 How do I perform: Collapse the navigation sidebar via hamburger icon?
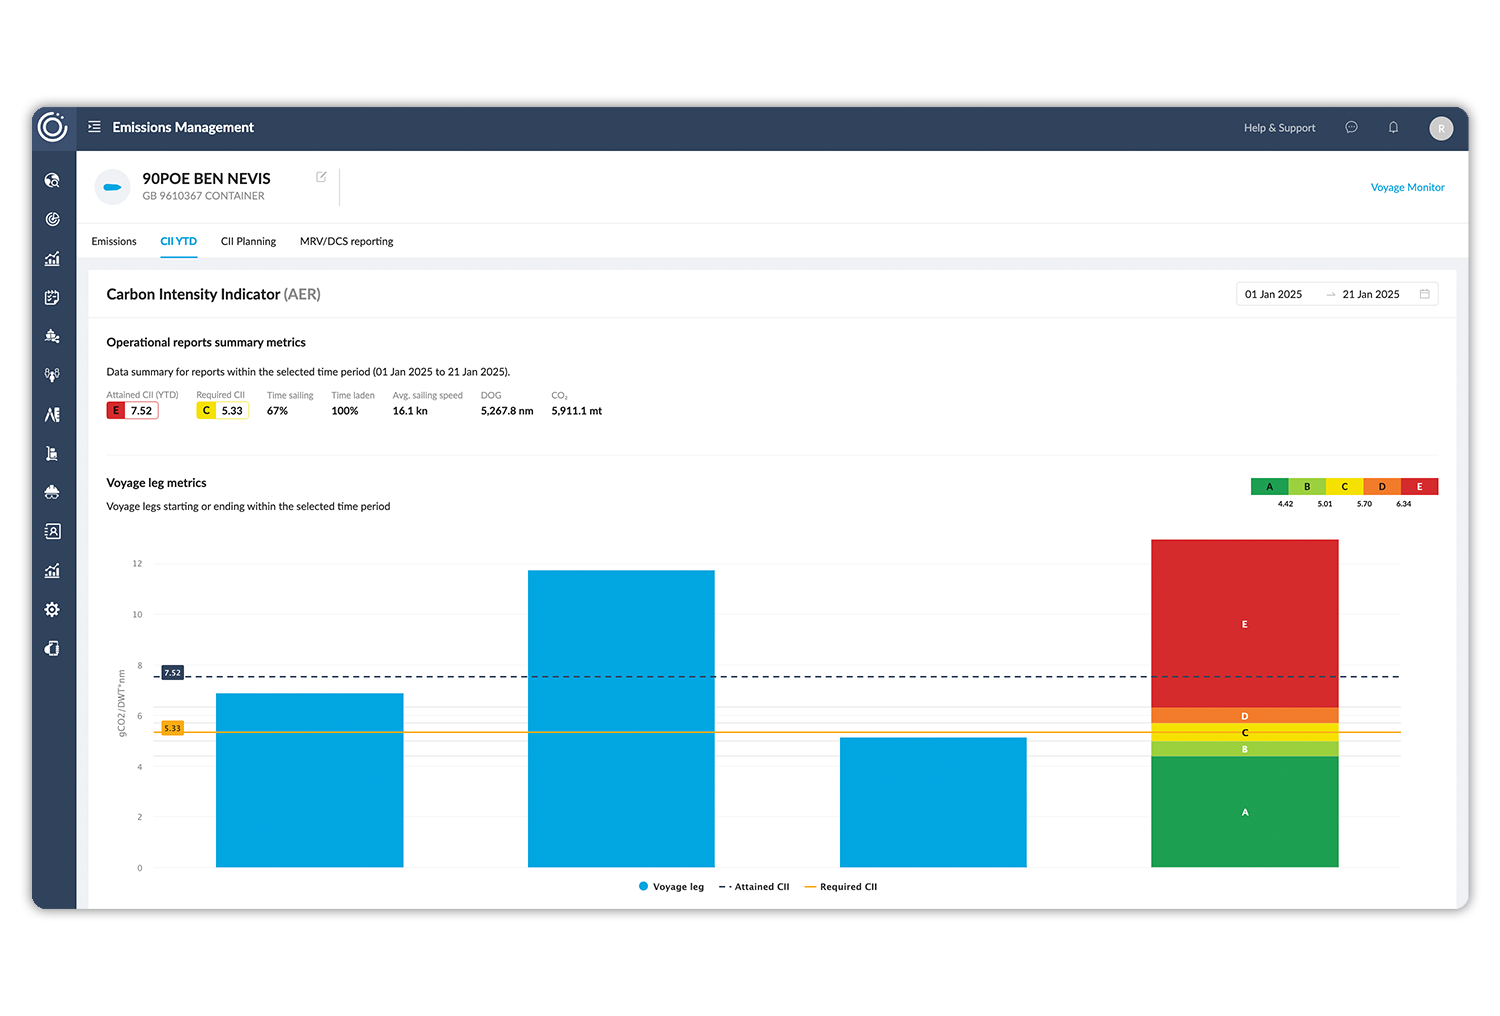(x=93, y=127)
